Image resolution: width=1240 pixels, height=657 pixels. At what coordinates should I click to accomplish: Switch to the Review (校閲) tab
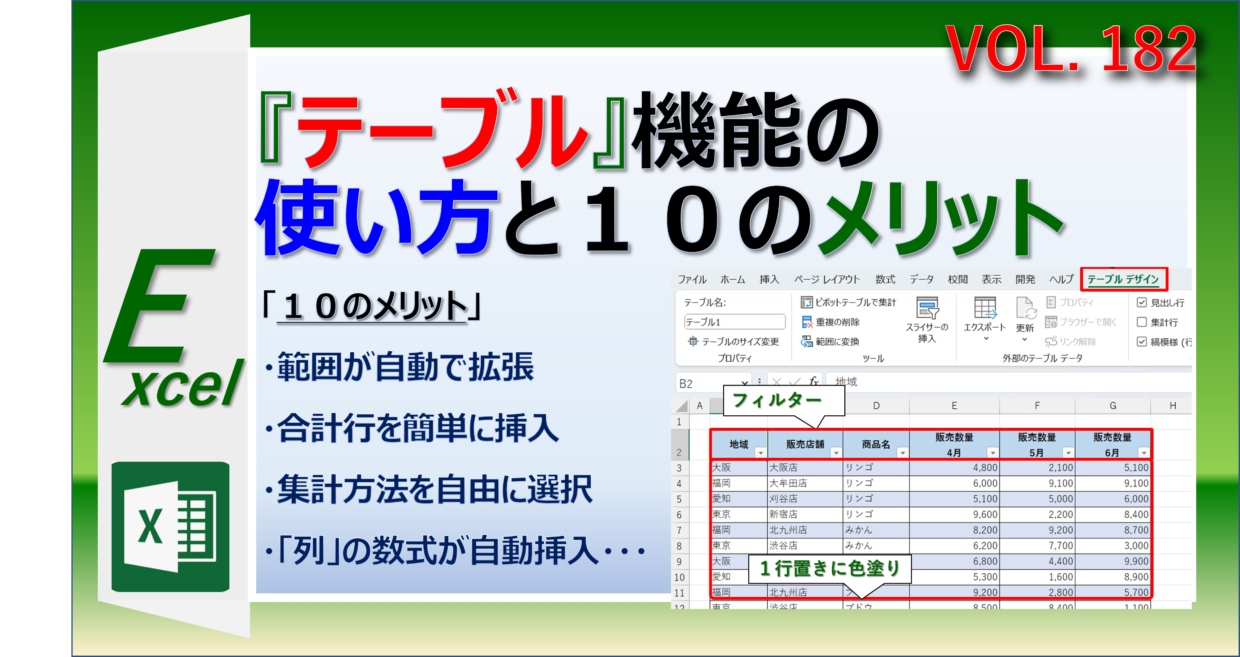pos(958,279)
